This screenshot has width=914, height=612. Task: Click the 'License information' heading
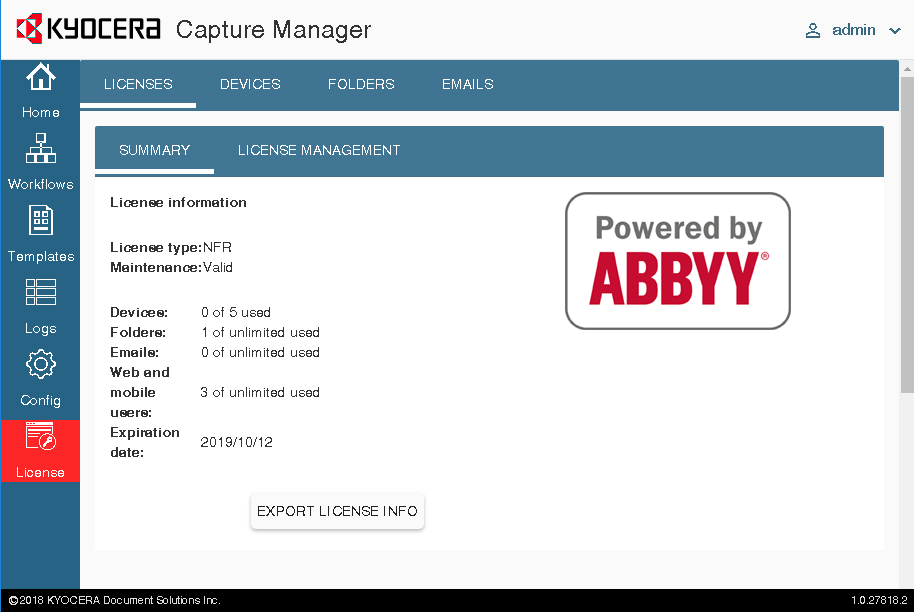tap(178, 202)
